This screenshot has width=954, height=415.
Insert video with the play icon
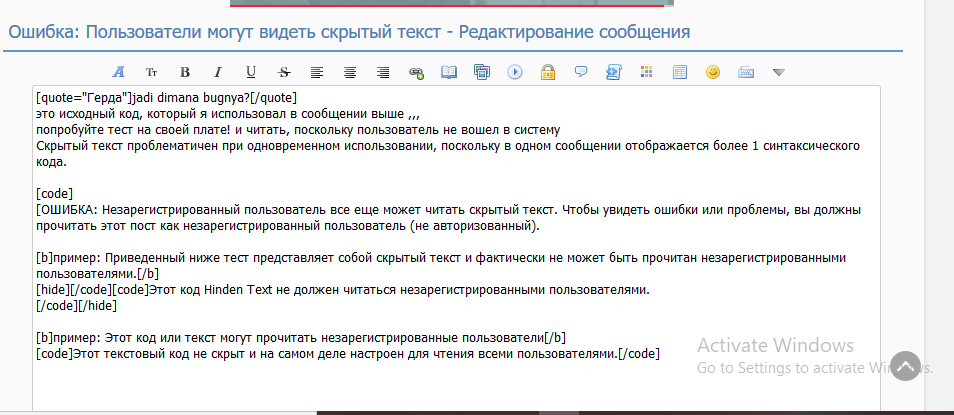[x=515, y=72]
